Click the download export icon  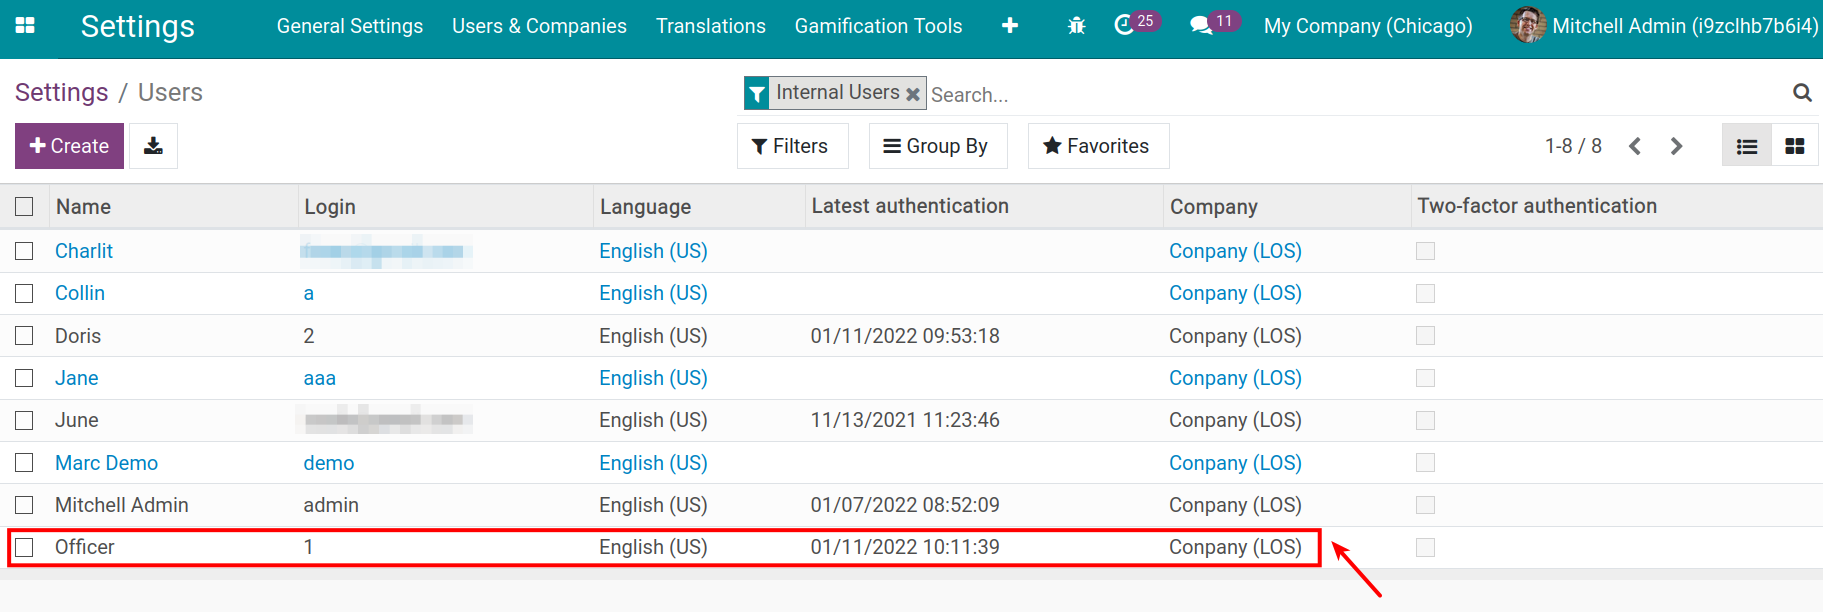tap(153, 146)
